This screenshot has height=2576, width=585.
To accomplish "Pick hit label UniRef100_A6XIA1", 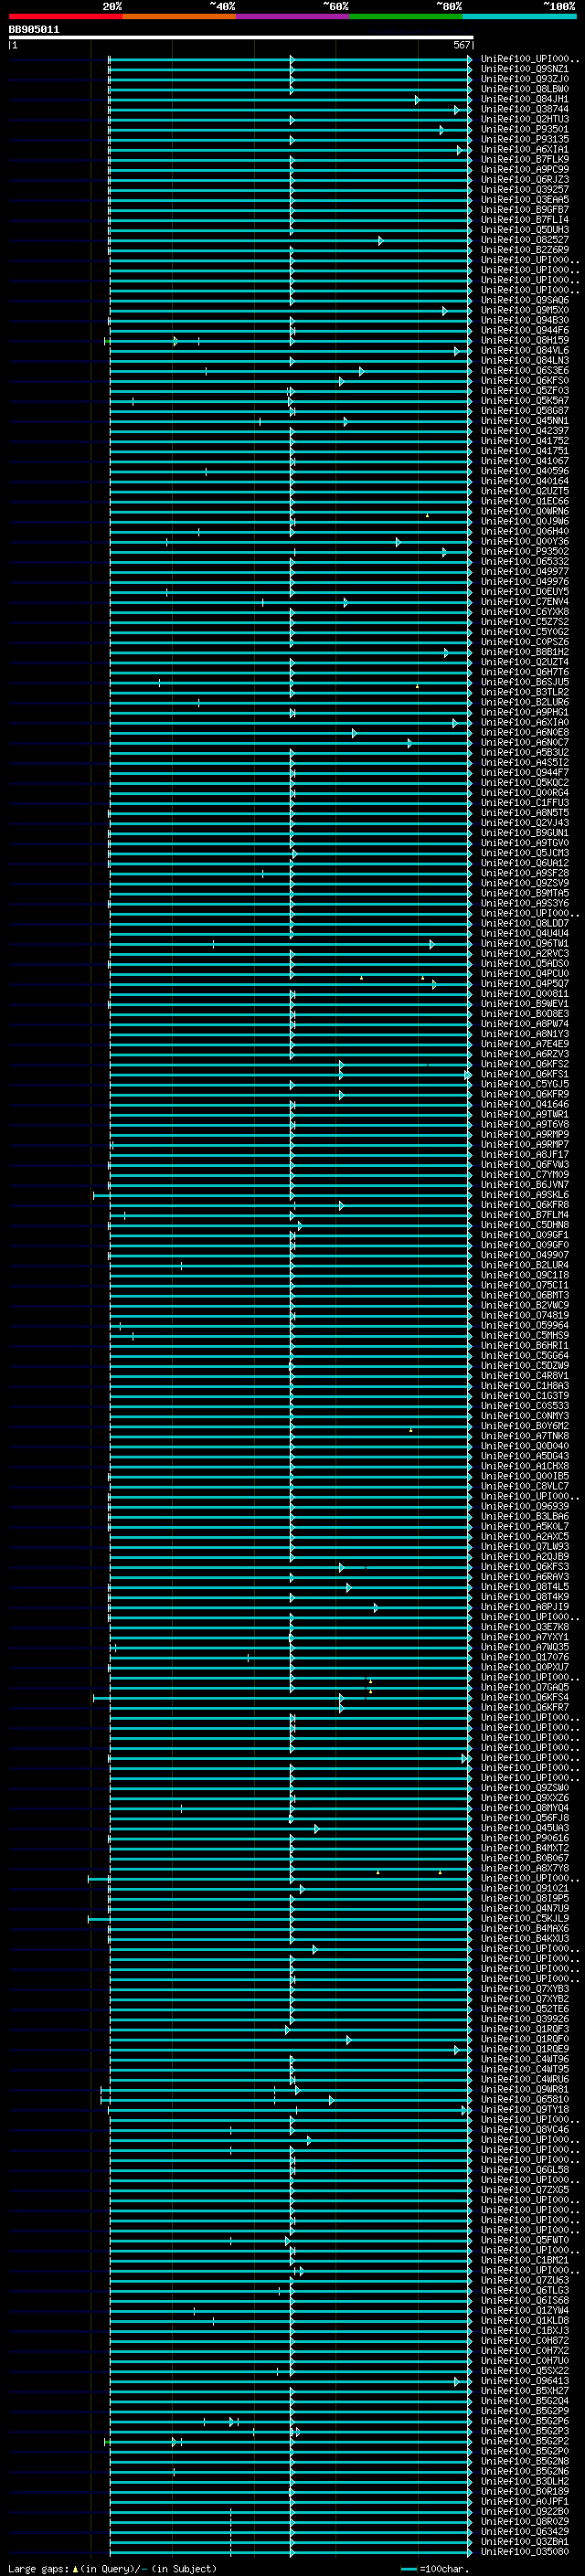I will click(525, 149).
